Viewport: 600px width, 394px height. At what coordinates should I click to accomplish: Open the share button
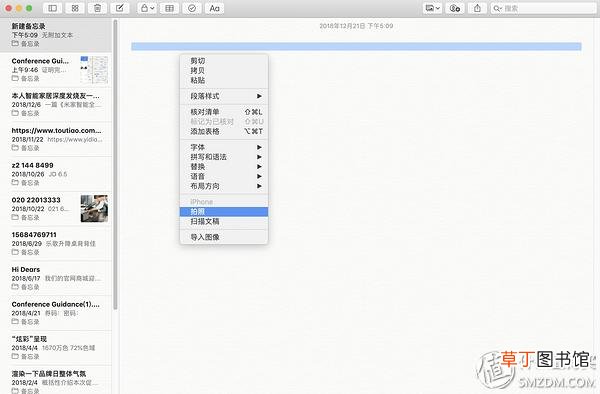point(477,8)
